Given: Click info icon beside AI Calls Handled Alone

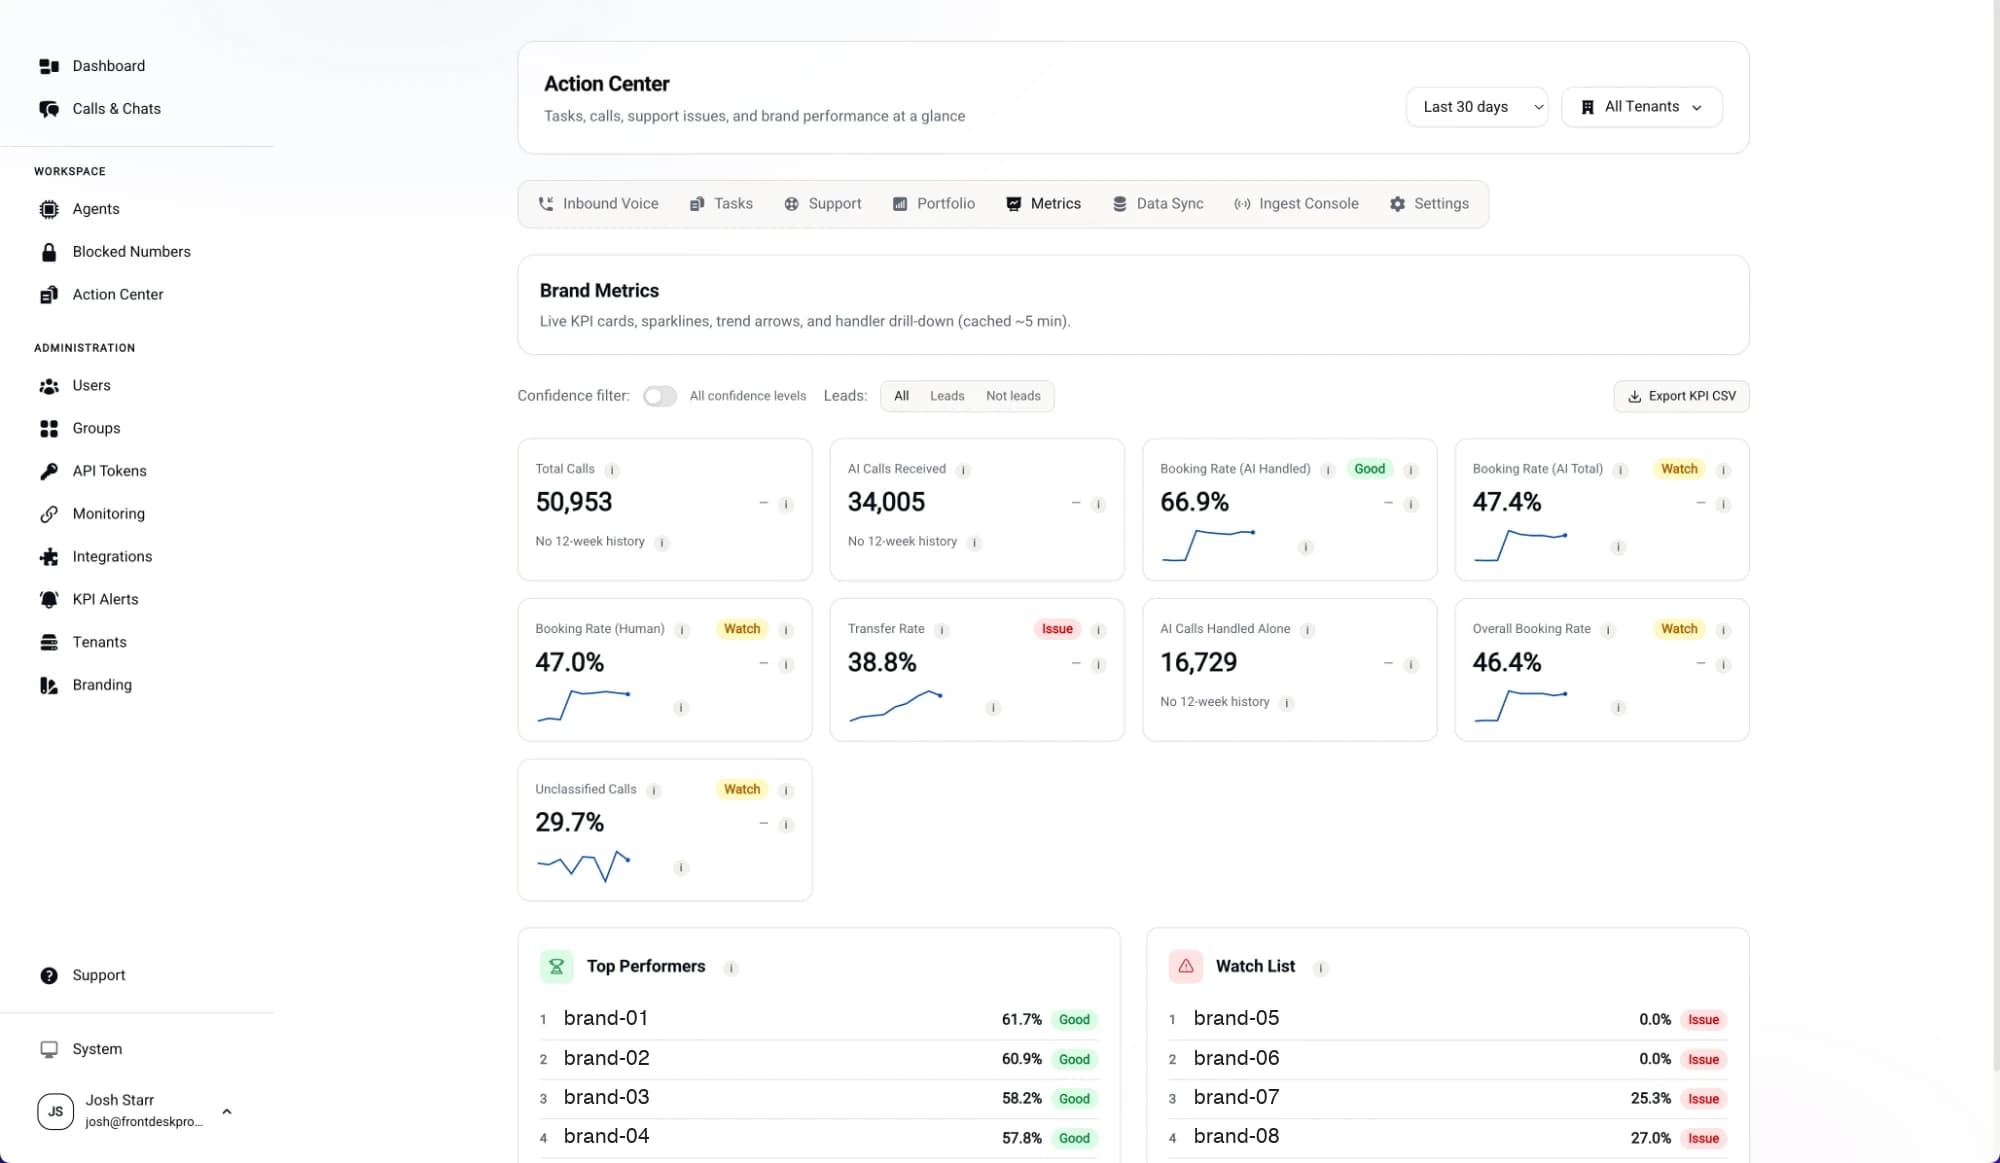Looking at the screenshot, I should [x=1308, y=630].
